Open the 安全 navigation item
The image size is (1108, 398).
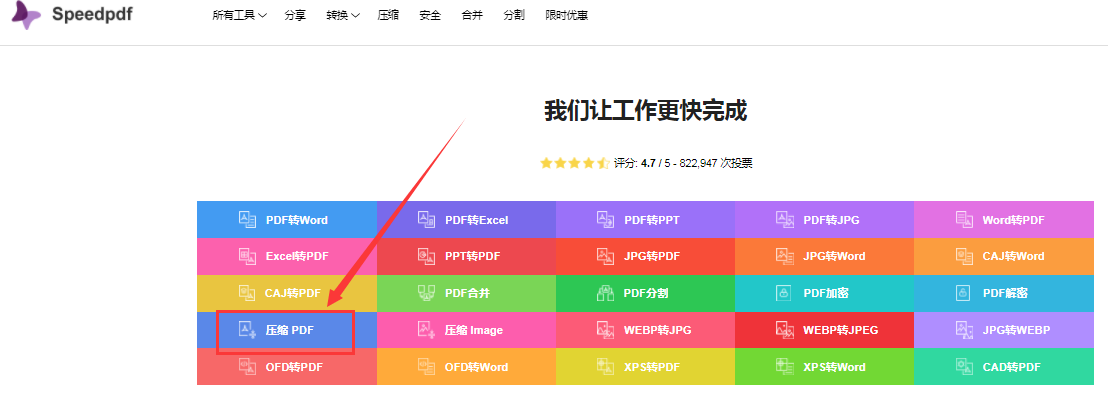click(x=430, y=15)
